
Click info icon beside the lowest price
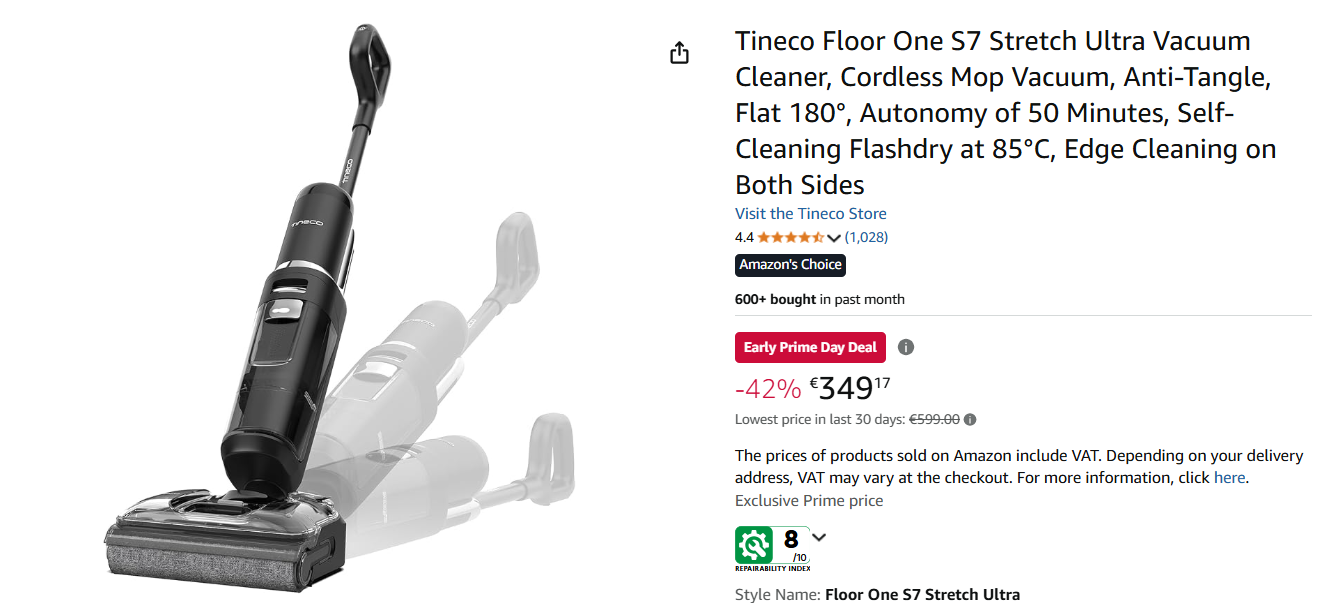[x=970, y=420]
